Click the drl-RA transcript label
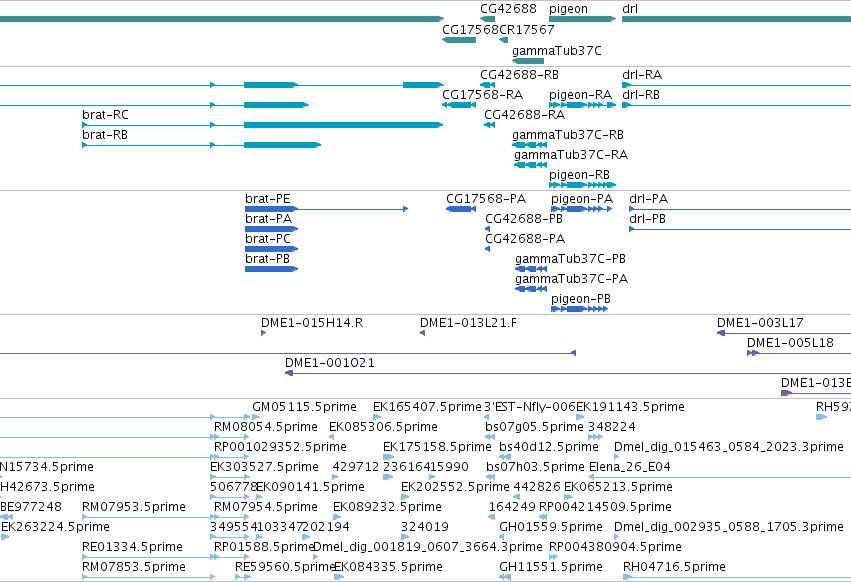 [x=642, y=74]
